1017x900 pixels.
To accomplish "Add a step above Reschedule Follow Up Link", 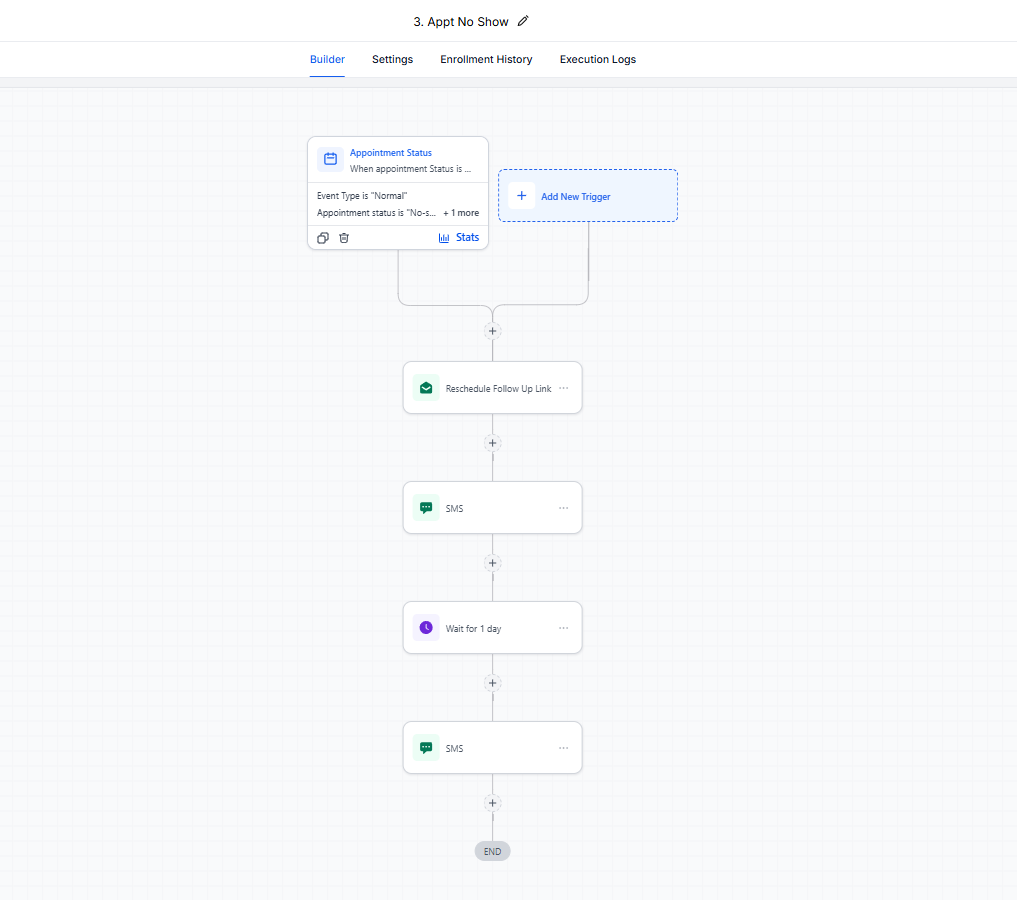I will pyautogui.click(x=492, y=331).
